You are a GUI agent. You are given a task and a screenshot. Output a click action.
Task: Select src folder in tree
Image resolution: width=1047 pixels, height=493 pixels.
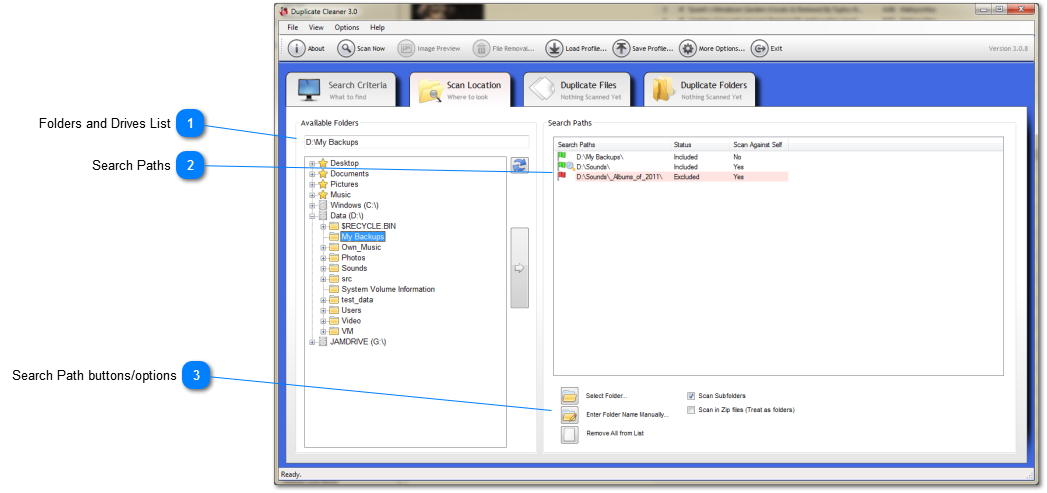[x=347, y=279]
